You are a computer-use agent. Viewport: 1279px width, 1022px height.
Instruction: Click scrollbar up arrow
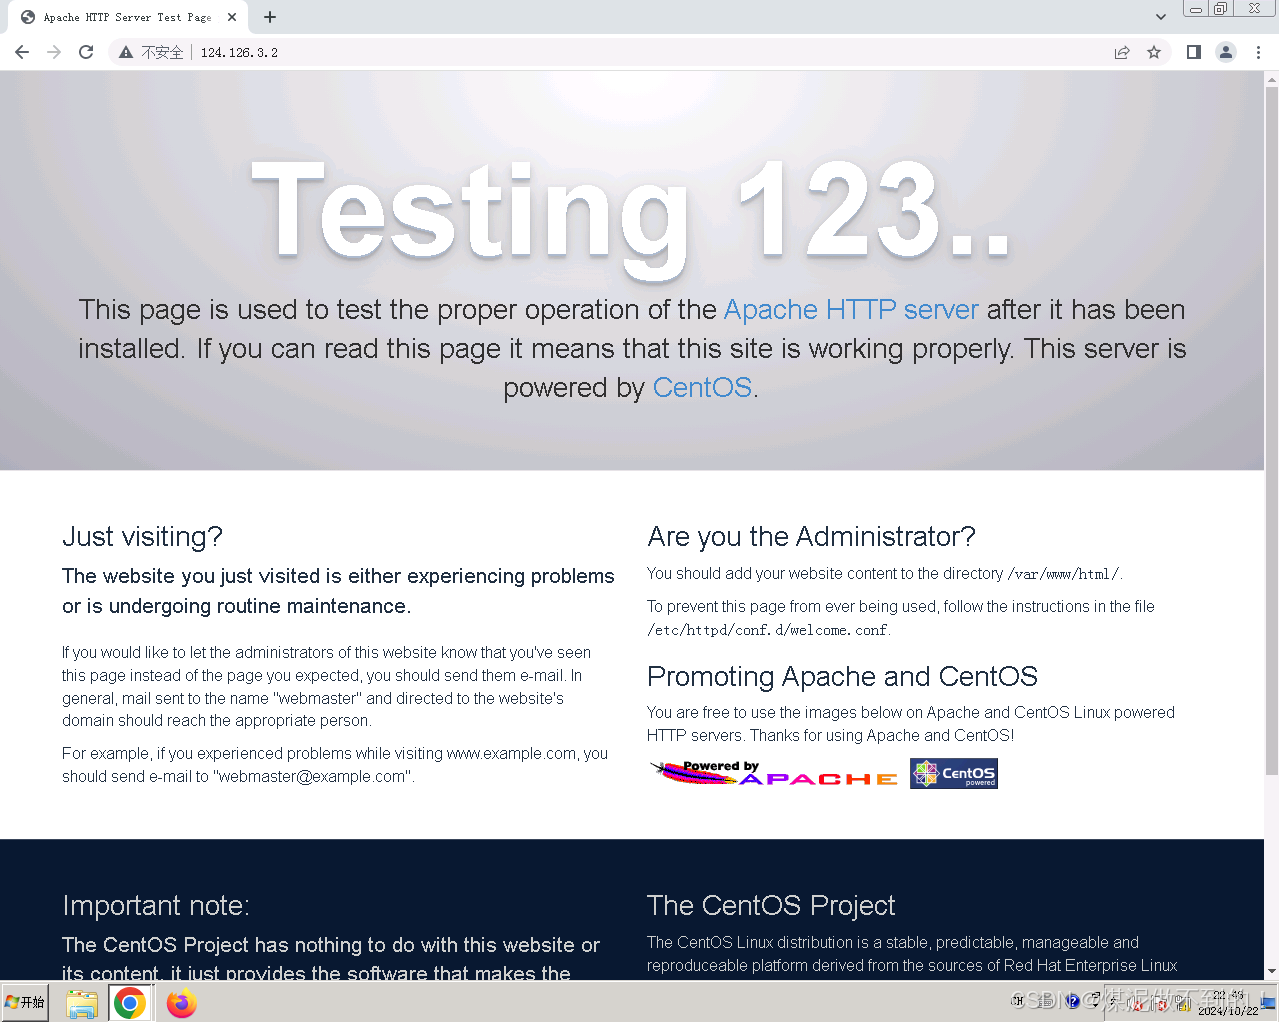click(x=1271, y=78)
